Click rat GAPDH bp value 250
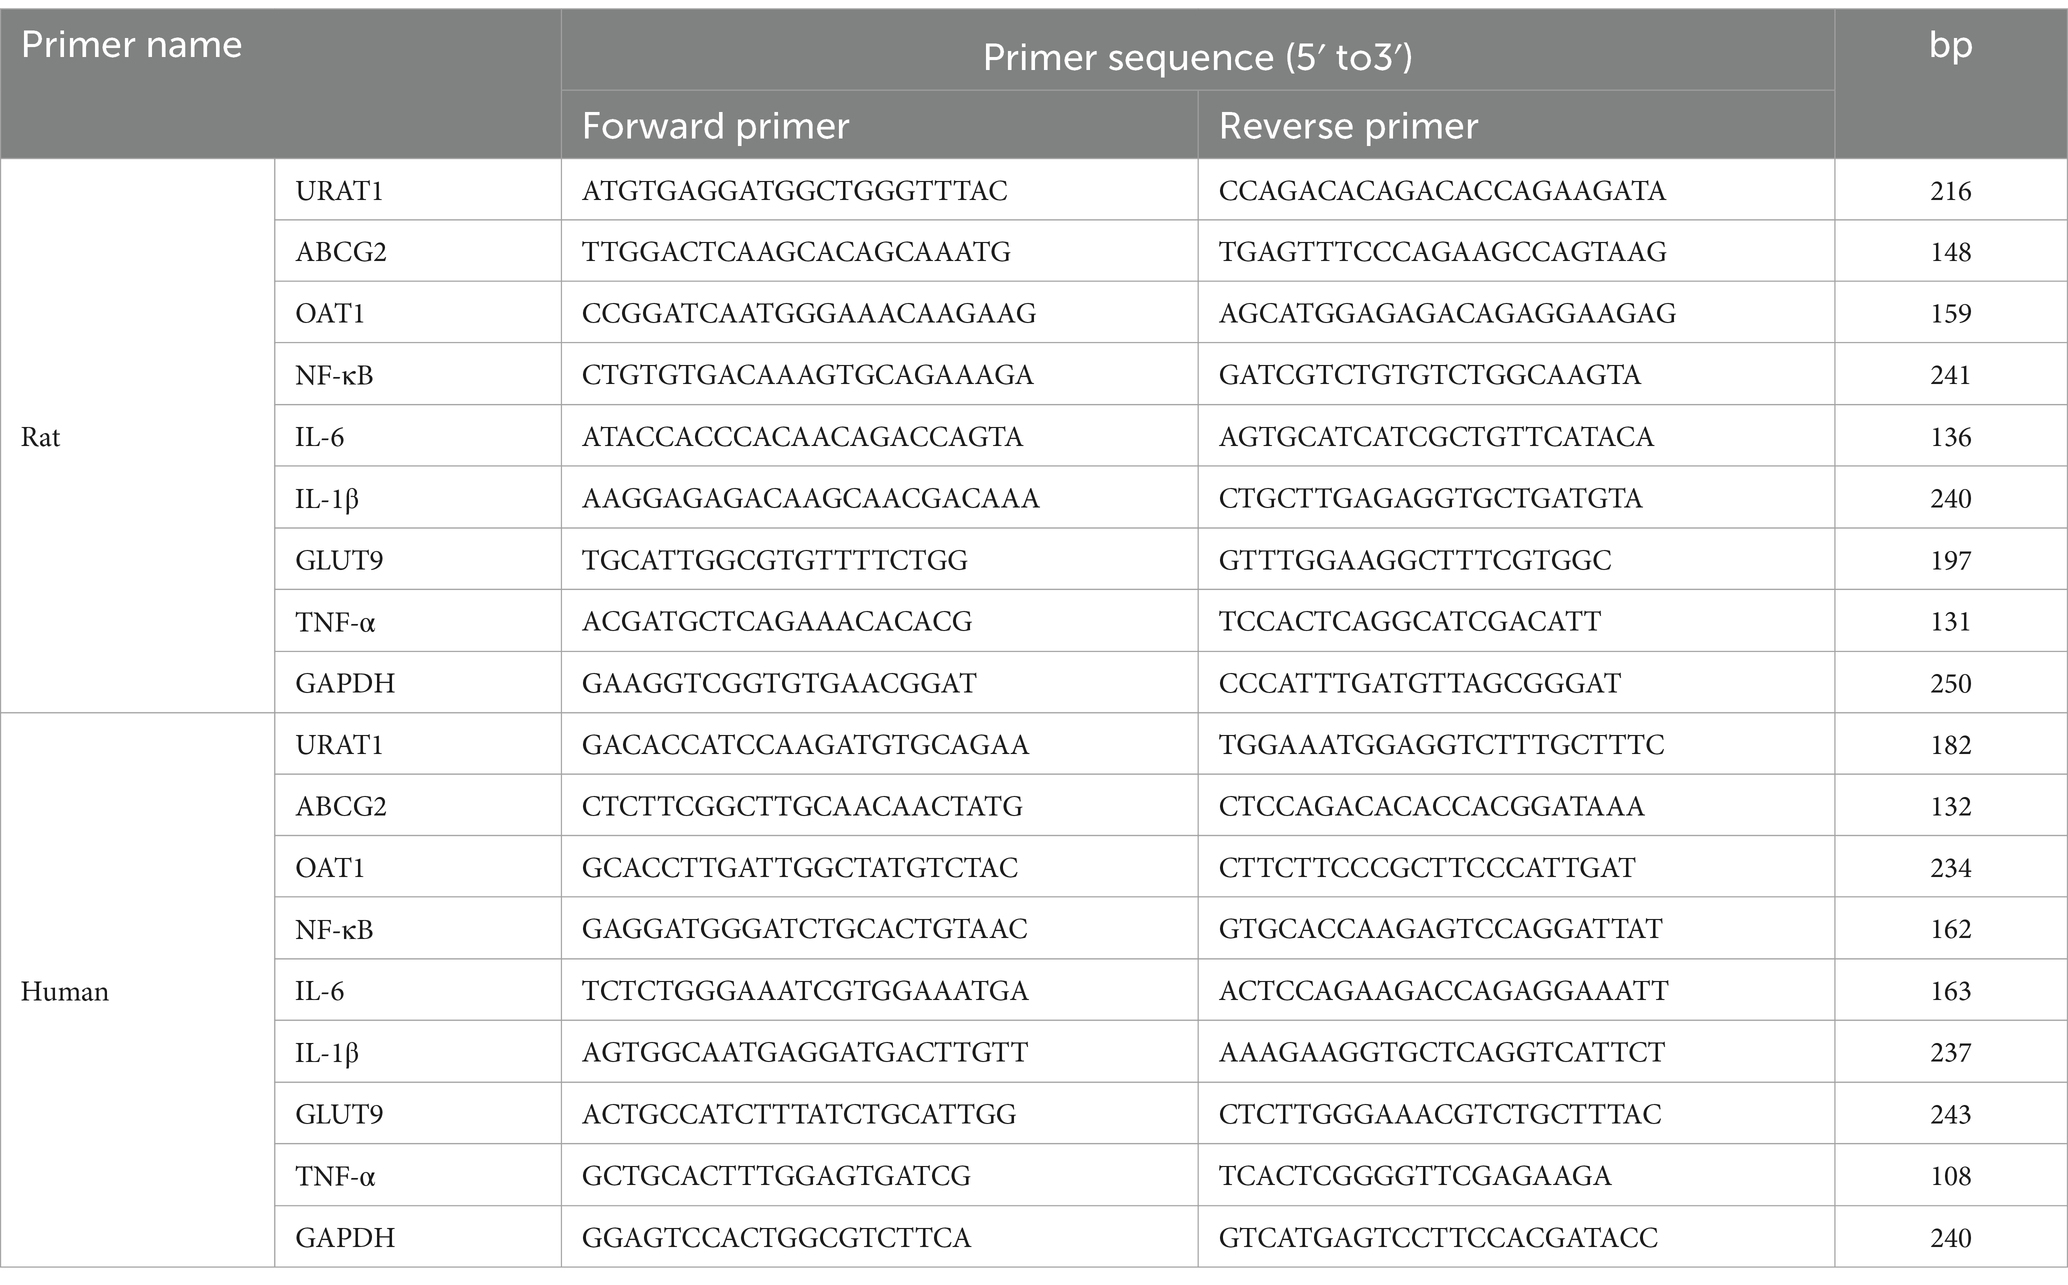 pos(1950,684)
